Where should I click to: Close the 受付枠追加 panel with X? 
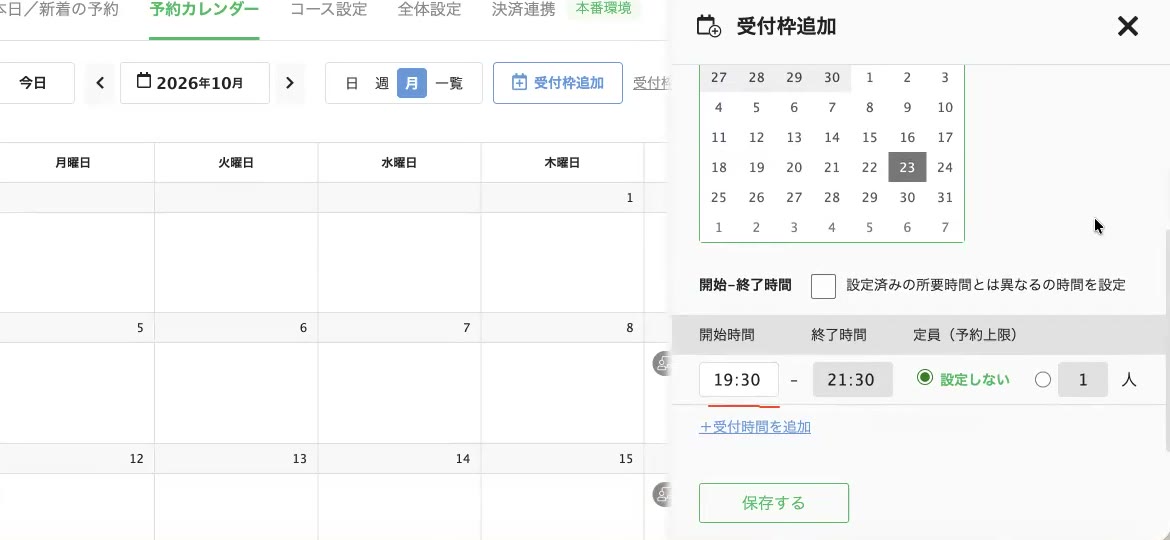coord(1127,27)
